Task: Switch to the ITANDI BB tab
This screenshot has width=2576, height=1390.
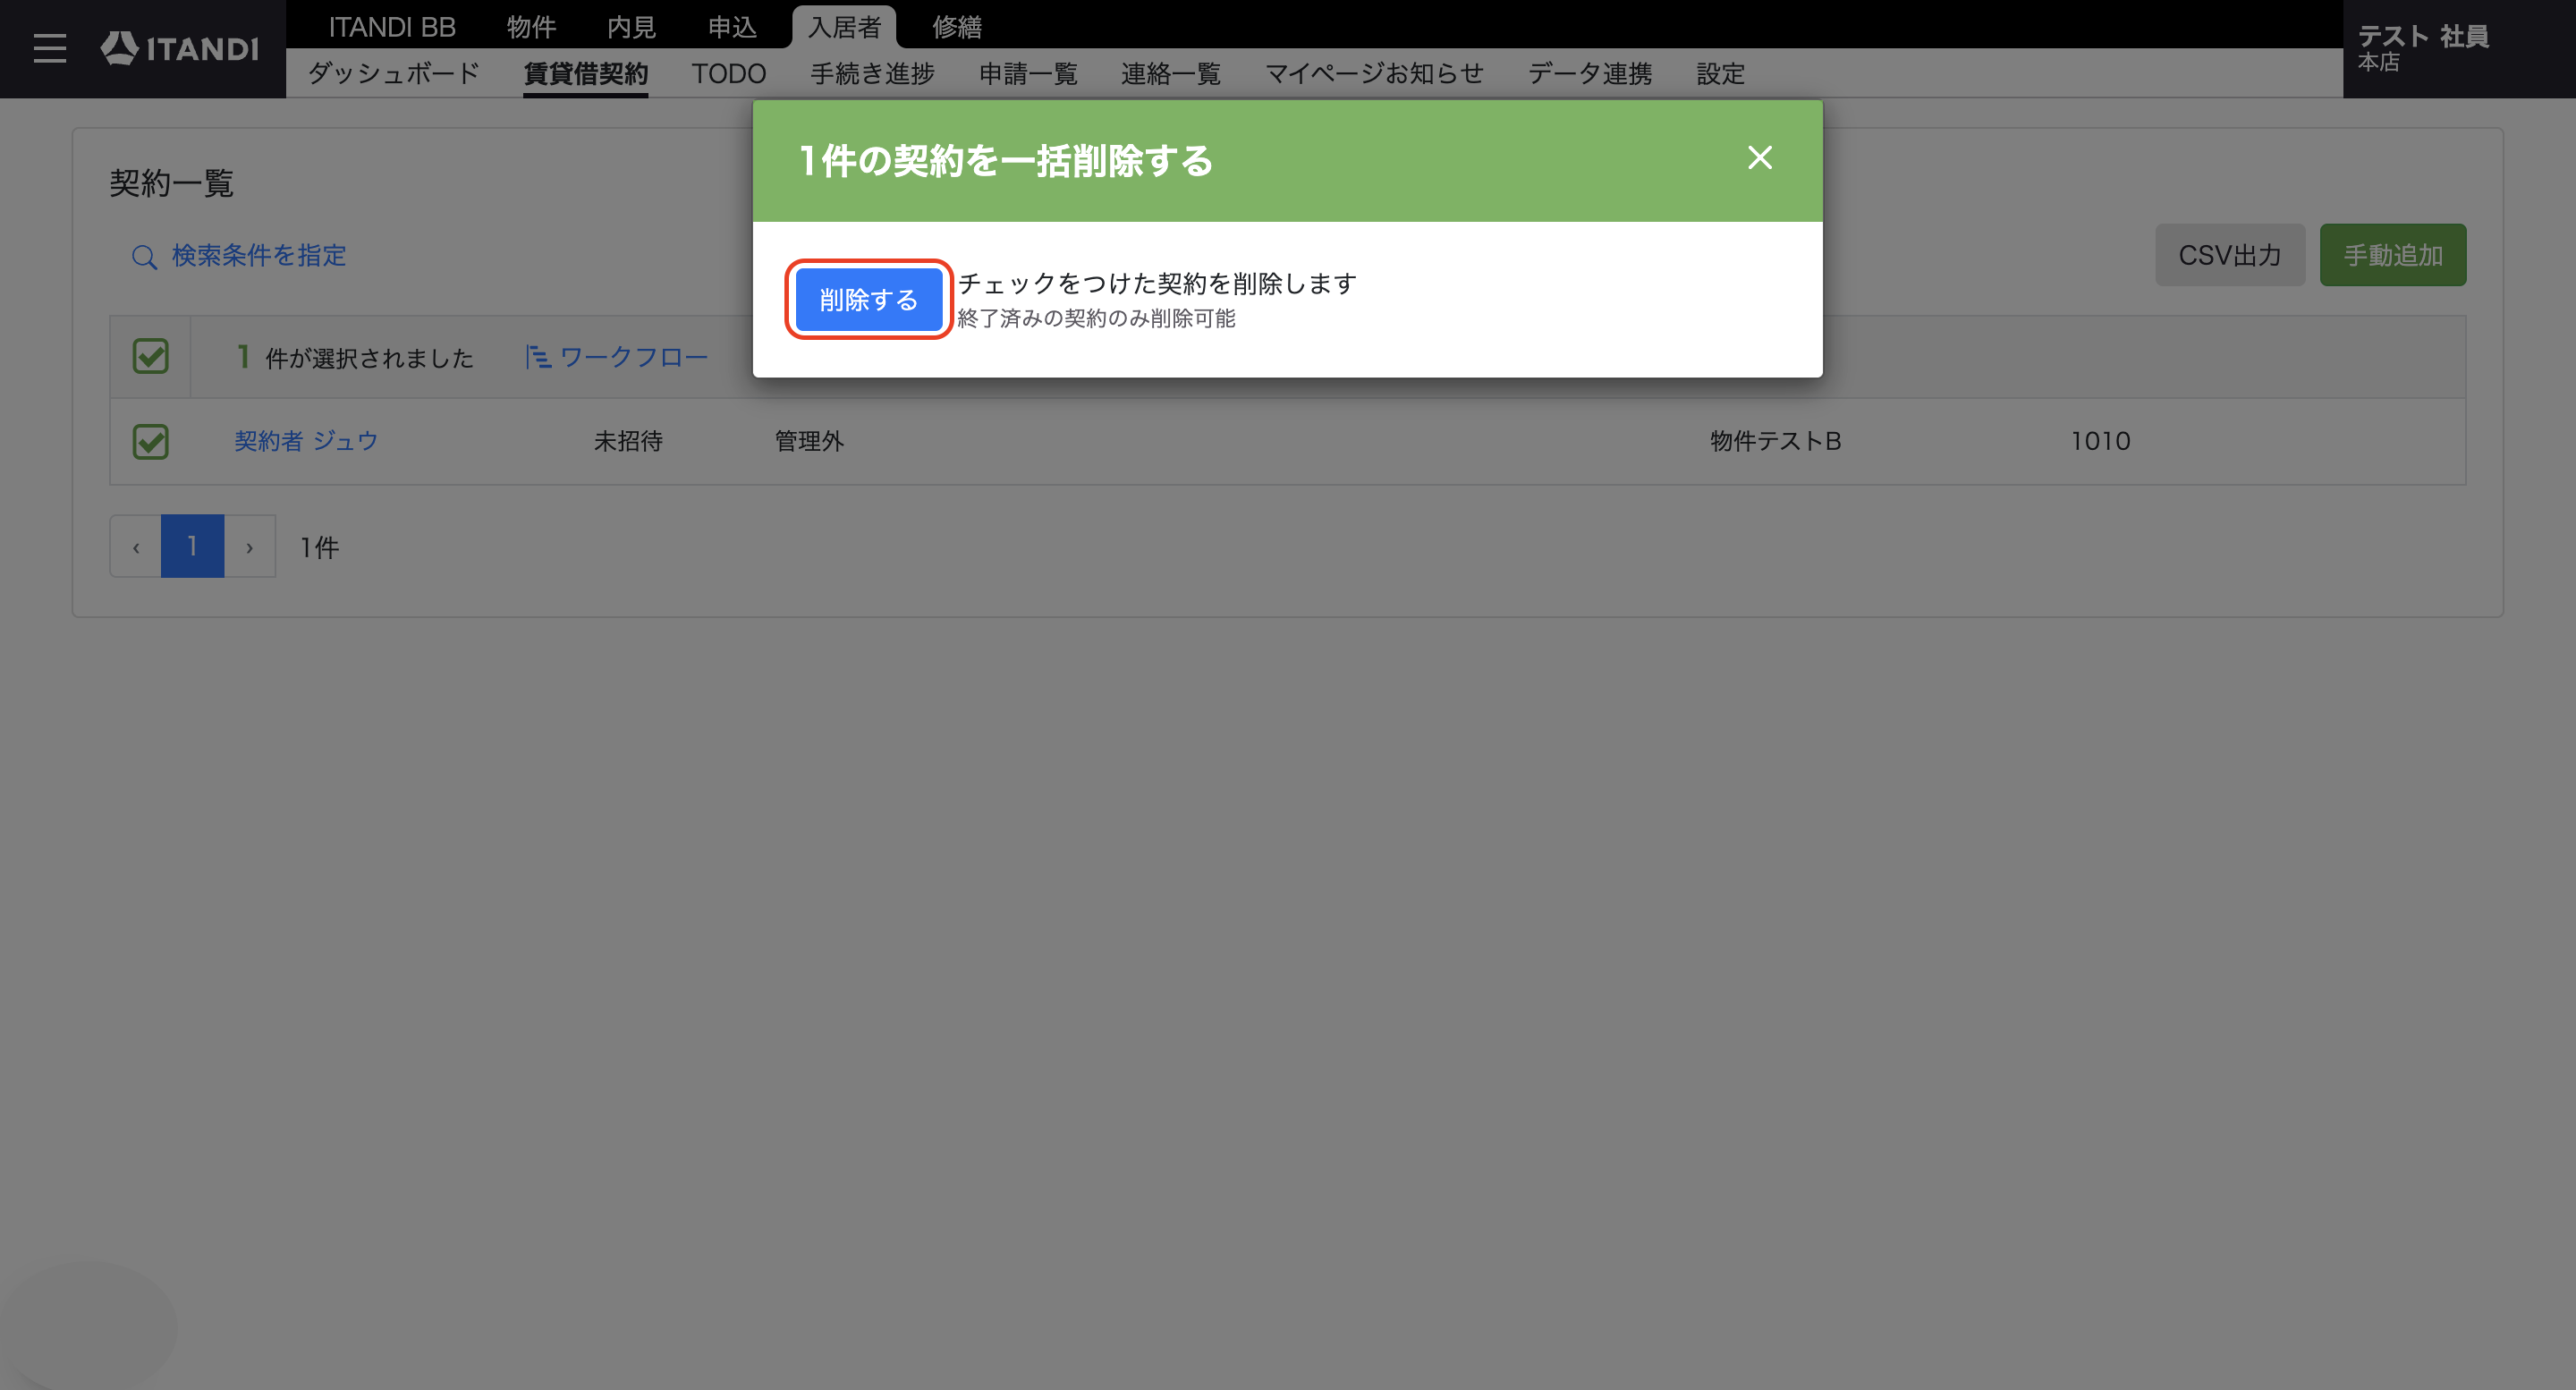Action: tap(392, 27)
